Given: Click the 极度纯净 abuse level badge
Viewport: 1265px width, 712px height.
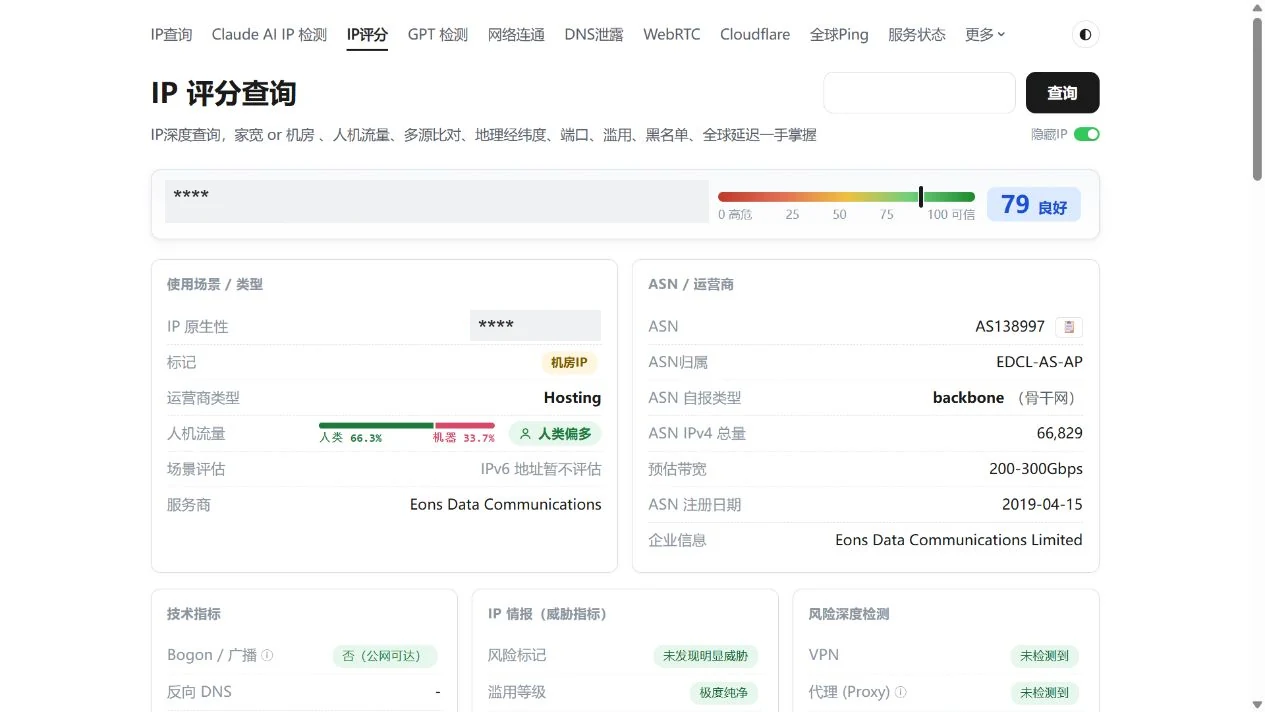Looking at the screenshot, I should pos(724,692).
